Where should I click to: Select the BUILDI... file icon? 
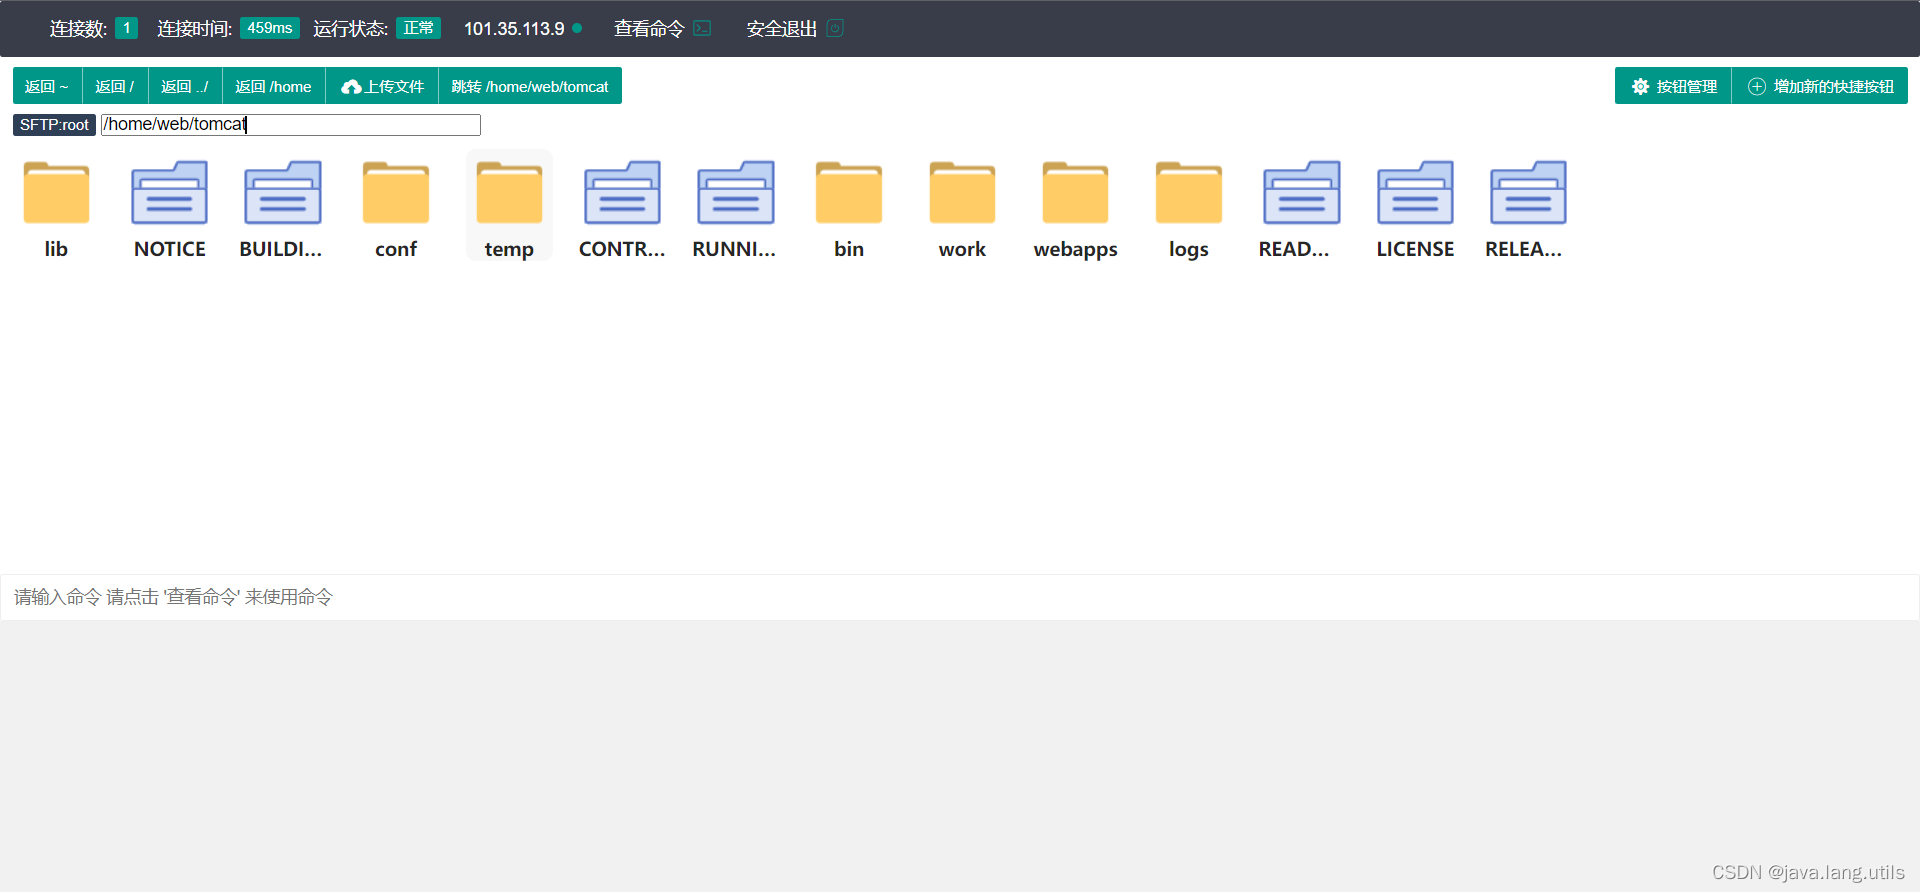point(283,192)
